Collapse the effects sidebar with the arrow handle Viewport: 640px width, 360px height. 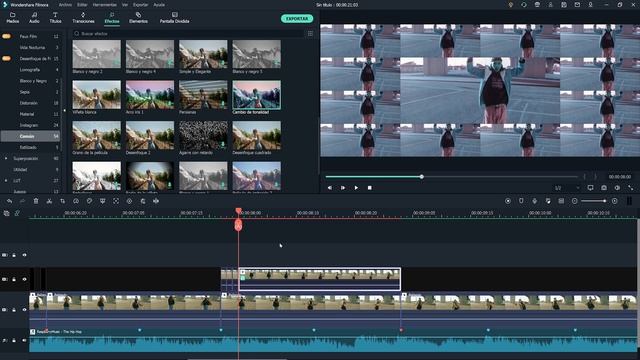pyautogui.click(x=64, y=111)
